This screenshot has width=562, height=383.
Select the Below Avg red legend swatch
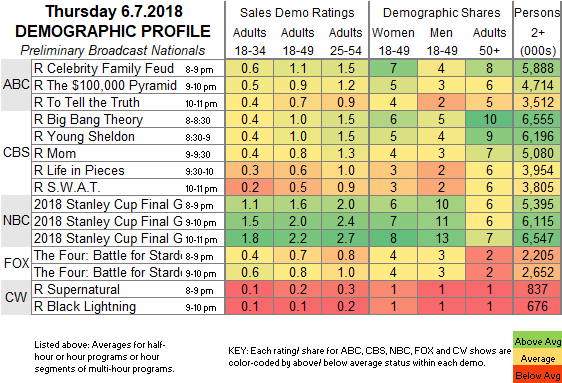(x=537, y=374)
